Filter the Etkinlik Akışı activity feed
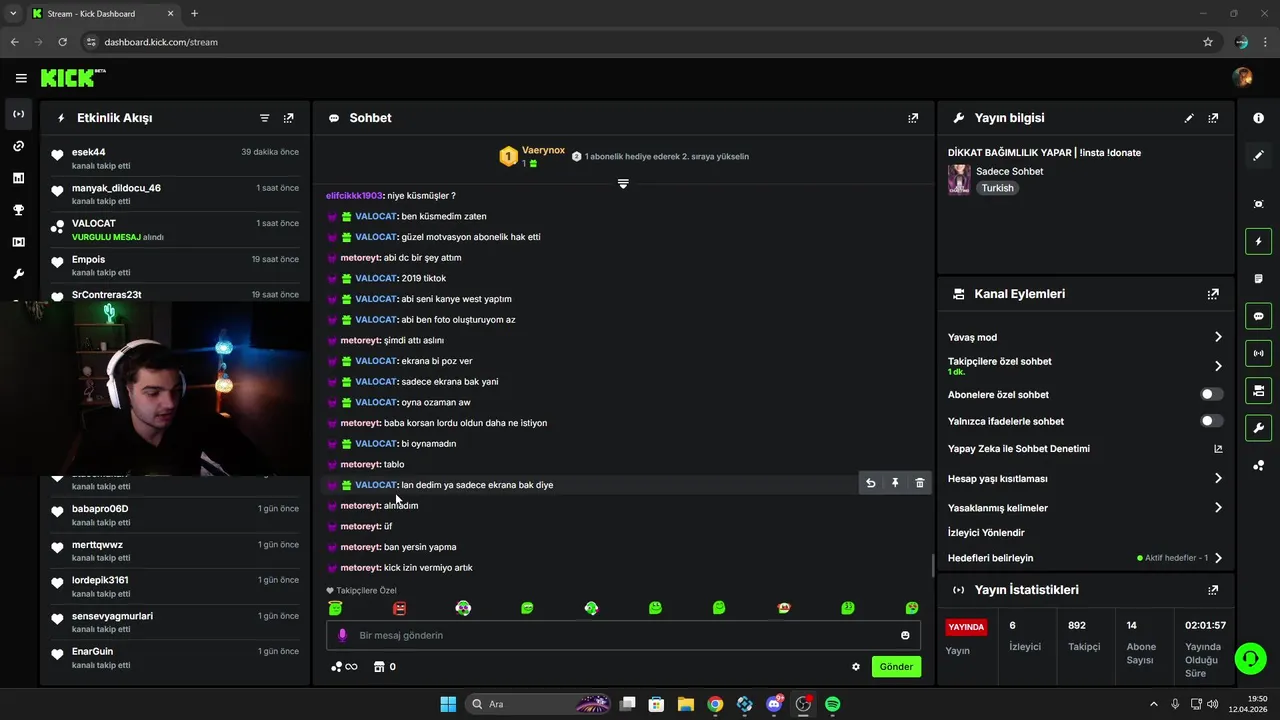 tap(265, 118)
